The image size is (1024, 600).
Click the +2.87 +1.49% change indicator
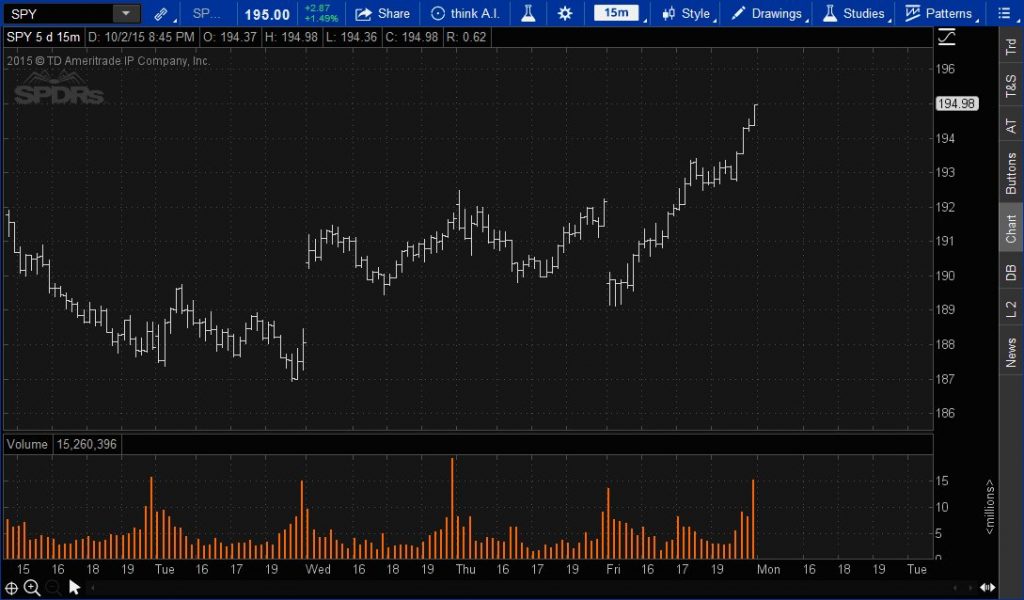pyautogui.click(x=321, y=14)
